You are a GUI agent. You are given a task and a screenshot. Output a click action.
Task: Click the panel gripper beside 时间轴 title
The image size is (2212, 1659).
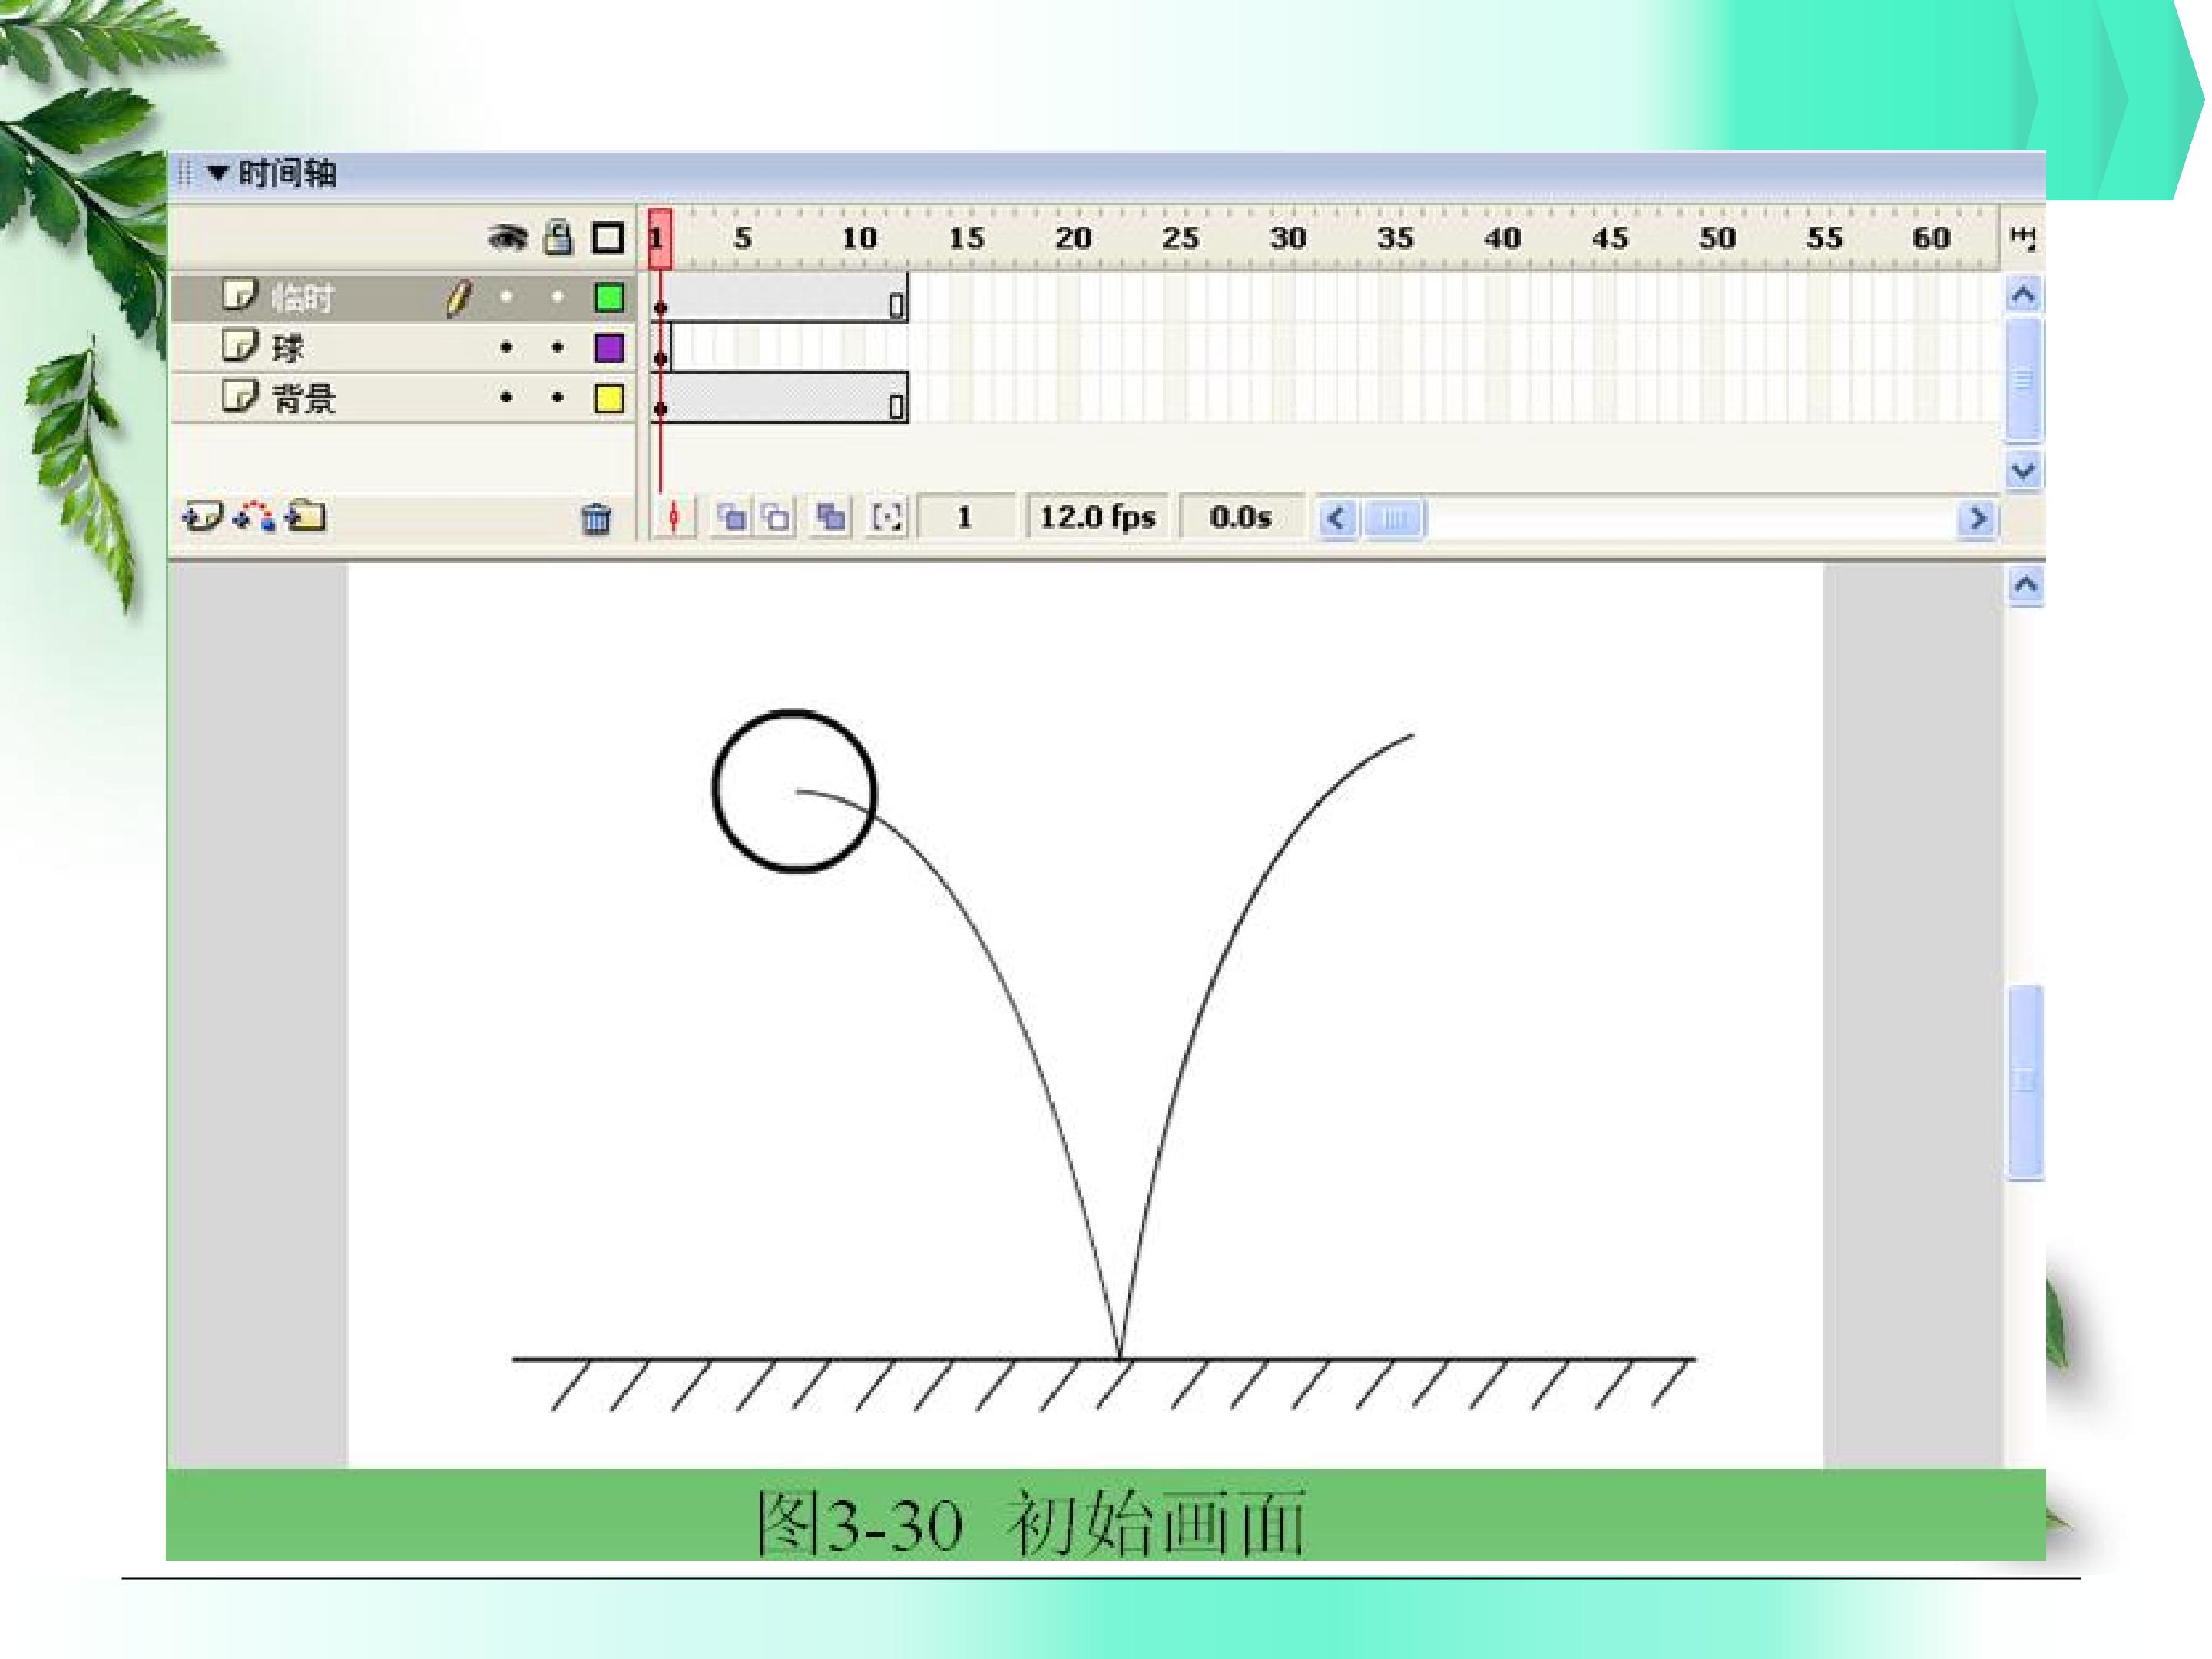(184, 174)
